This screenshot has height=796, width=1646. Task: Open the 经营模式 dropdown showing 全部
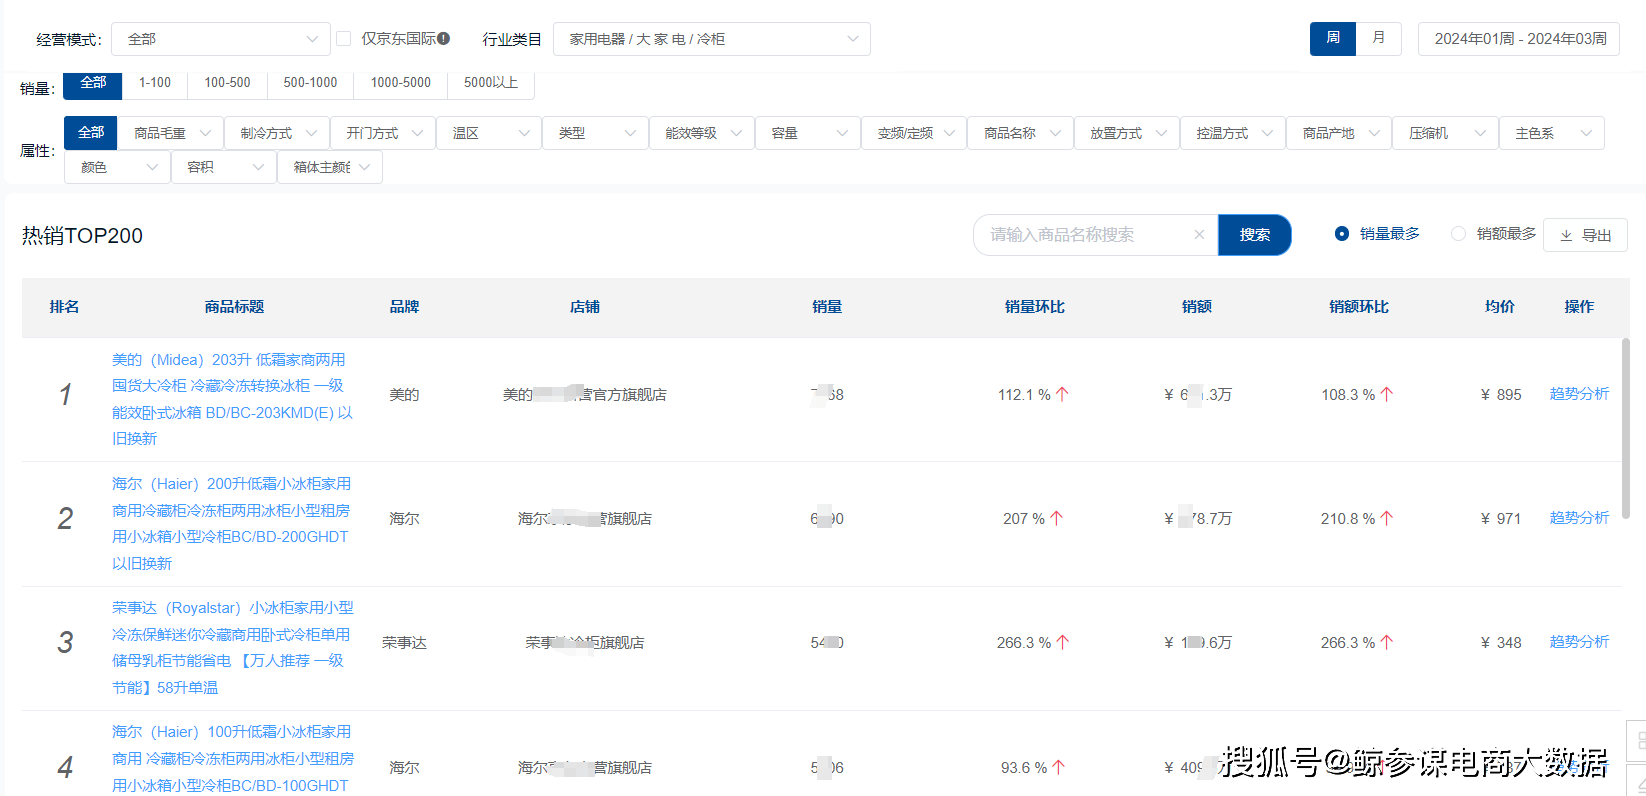[221, 39]
